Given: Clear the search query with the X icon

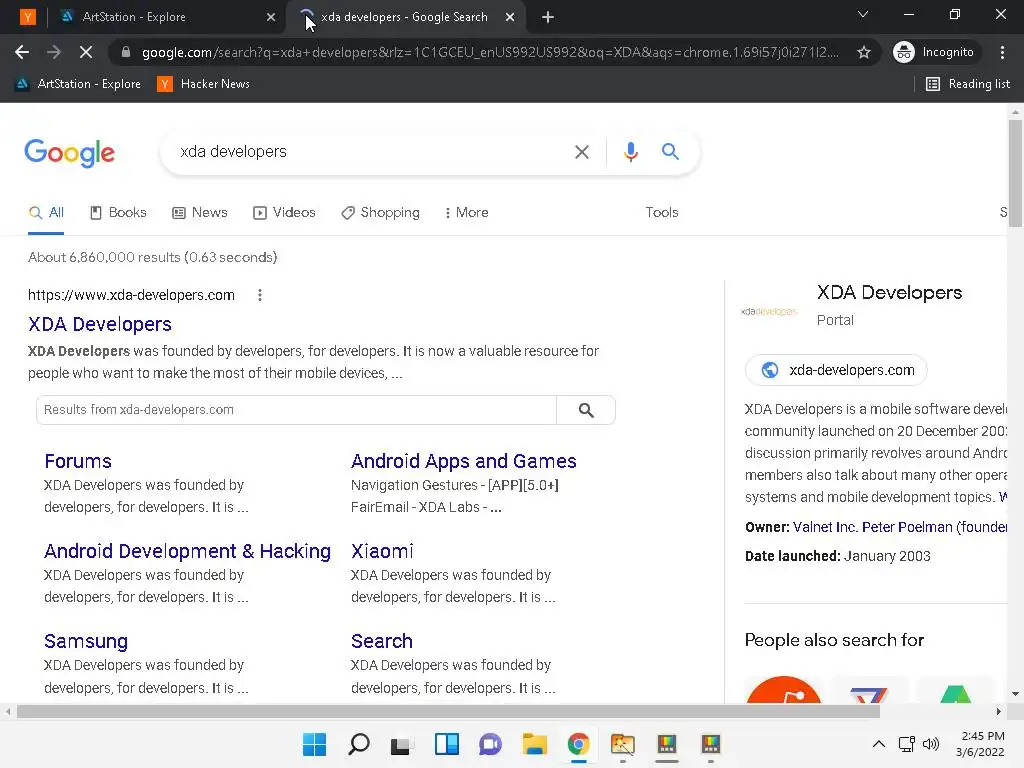Looking at the screenshot, I should point(581,152).
